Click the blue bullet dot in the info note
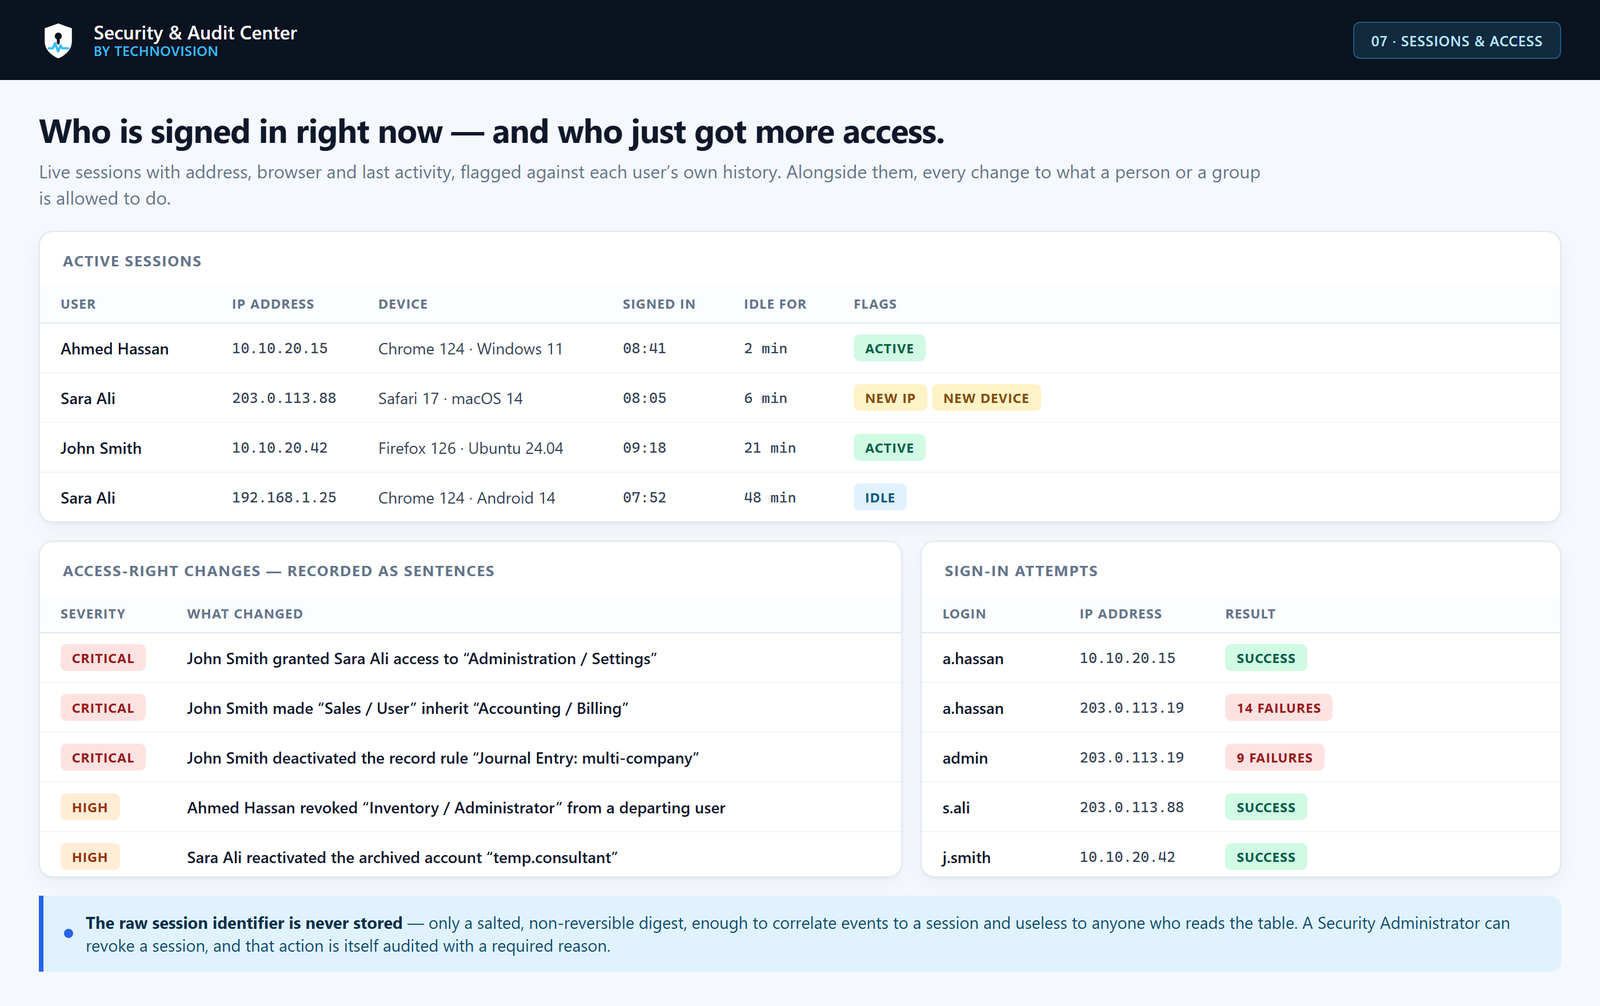This screenshot has width=1600, height=1006. tap(68, 933)
